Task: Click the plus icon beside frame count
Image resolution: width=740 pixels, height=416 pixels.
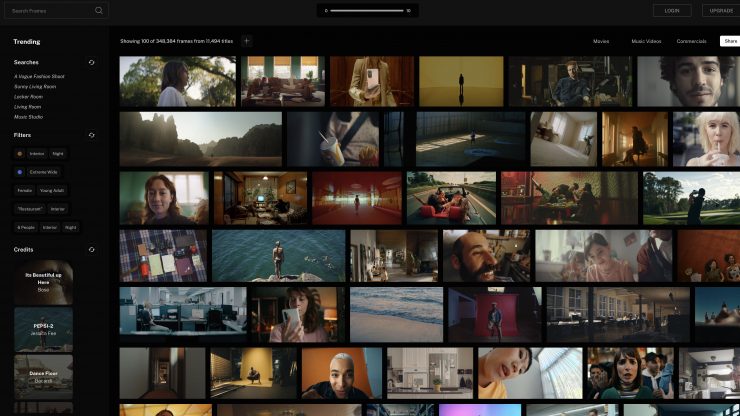Action: click(246, 41)
